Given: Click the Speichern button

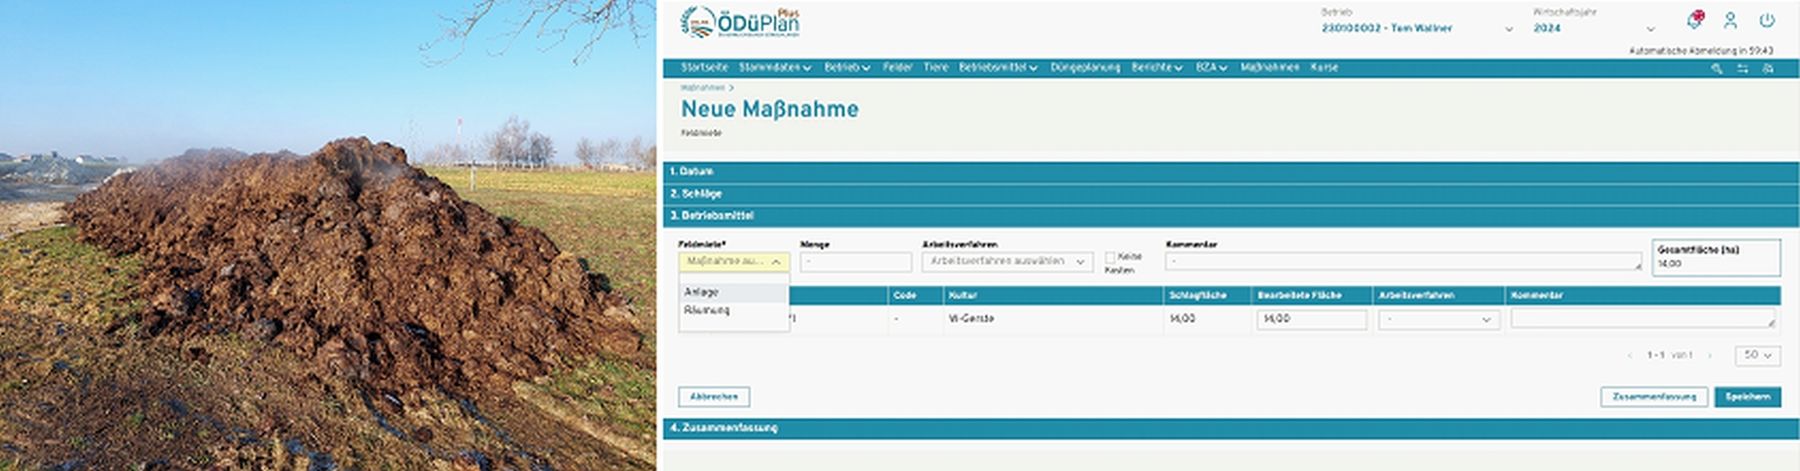Looking at the screenshot, I should tap(1747, 397).
